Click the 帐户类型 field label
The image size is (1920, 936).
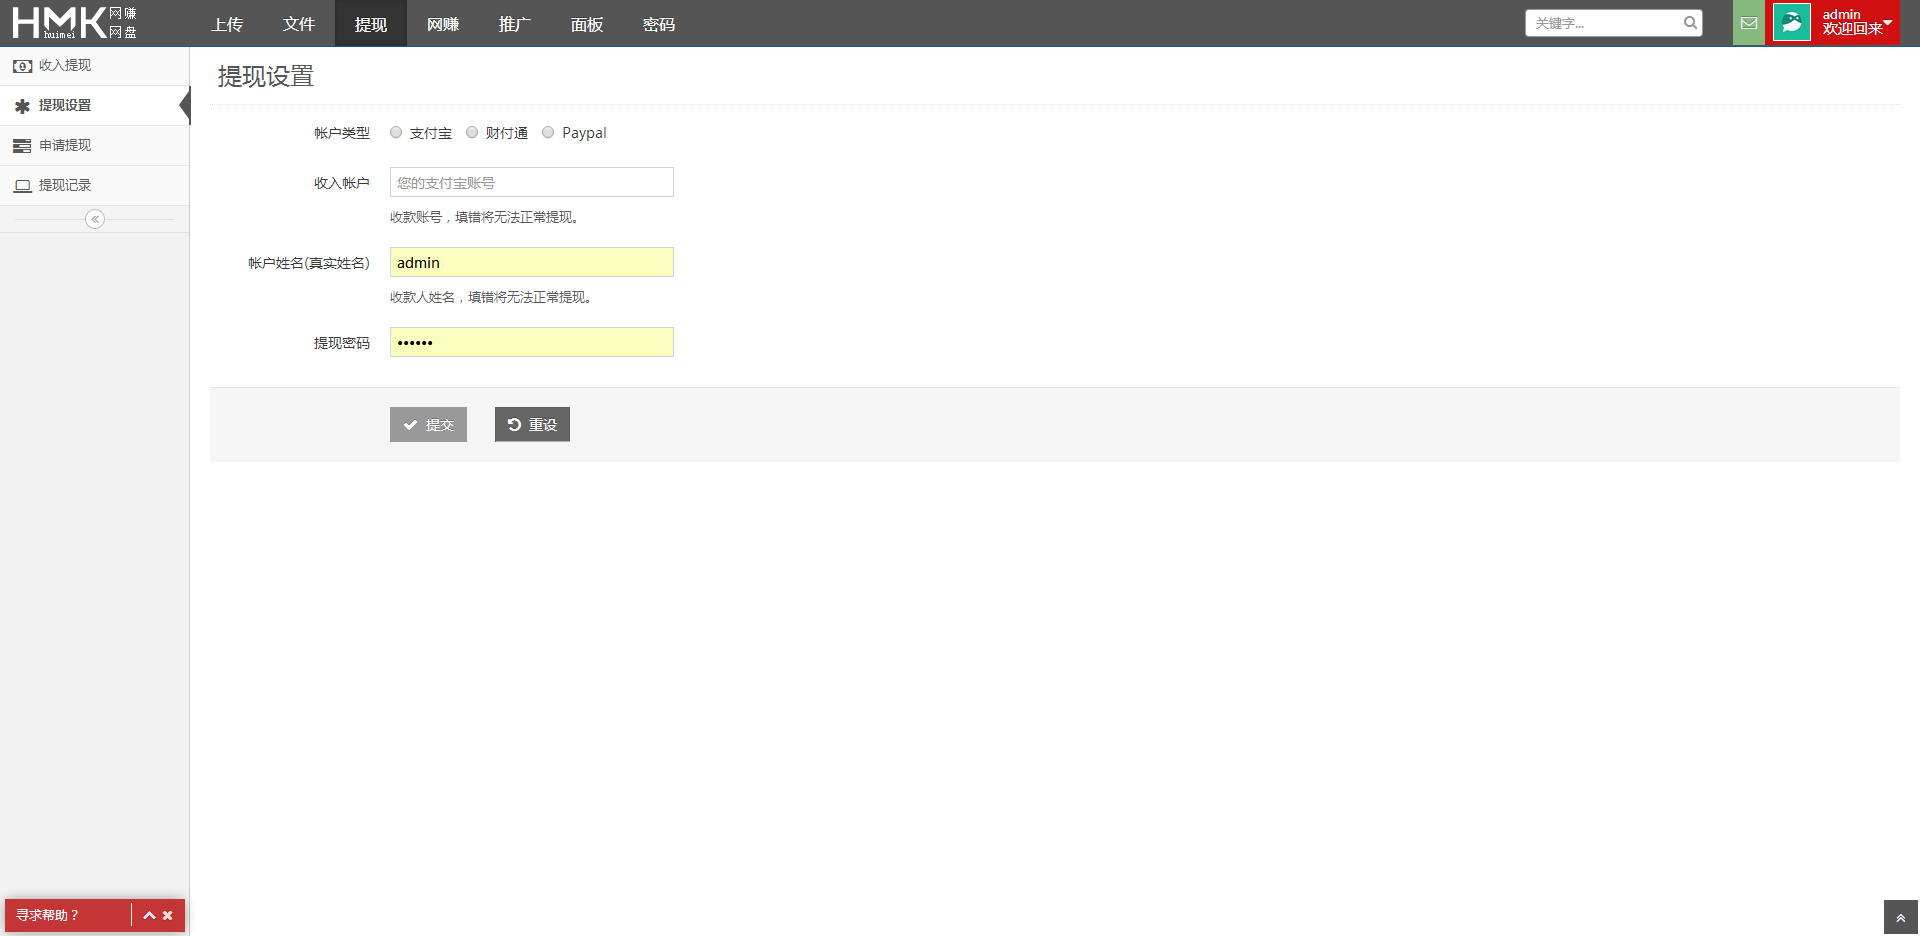(342, 133)
